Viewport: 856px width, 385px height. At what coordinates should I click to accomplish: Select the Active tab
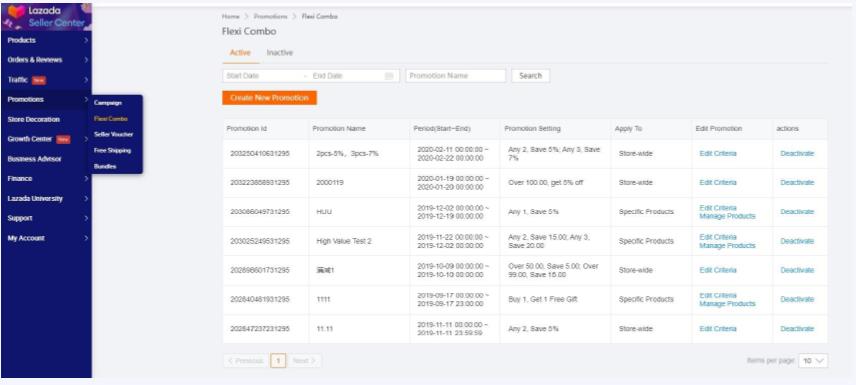point(240,53)
